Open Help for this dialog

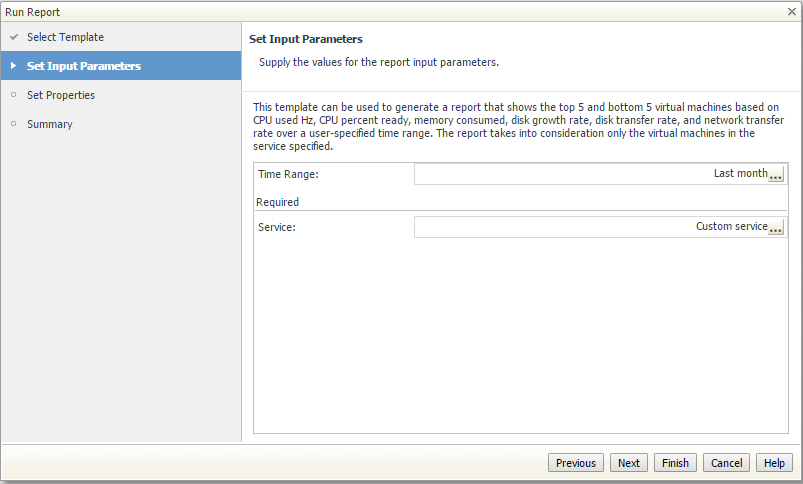tap(774, 463)
